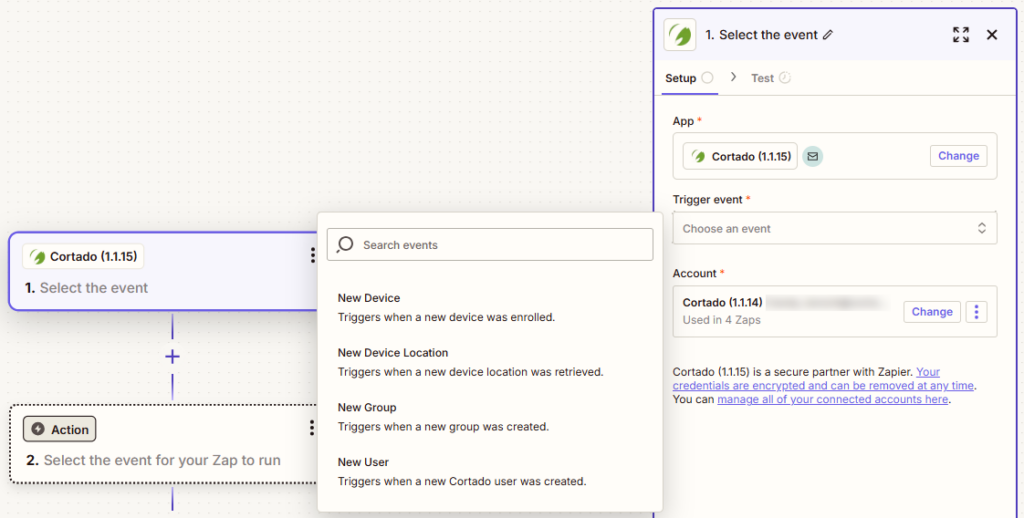
Task: Click the Cortado (1.1.14) account name
Action: 722,302
